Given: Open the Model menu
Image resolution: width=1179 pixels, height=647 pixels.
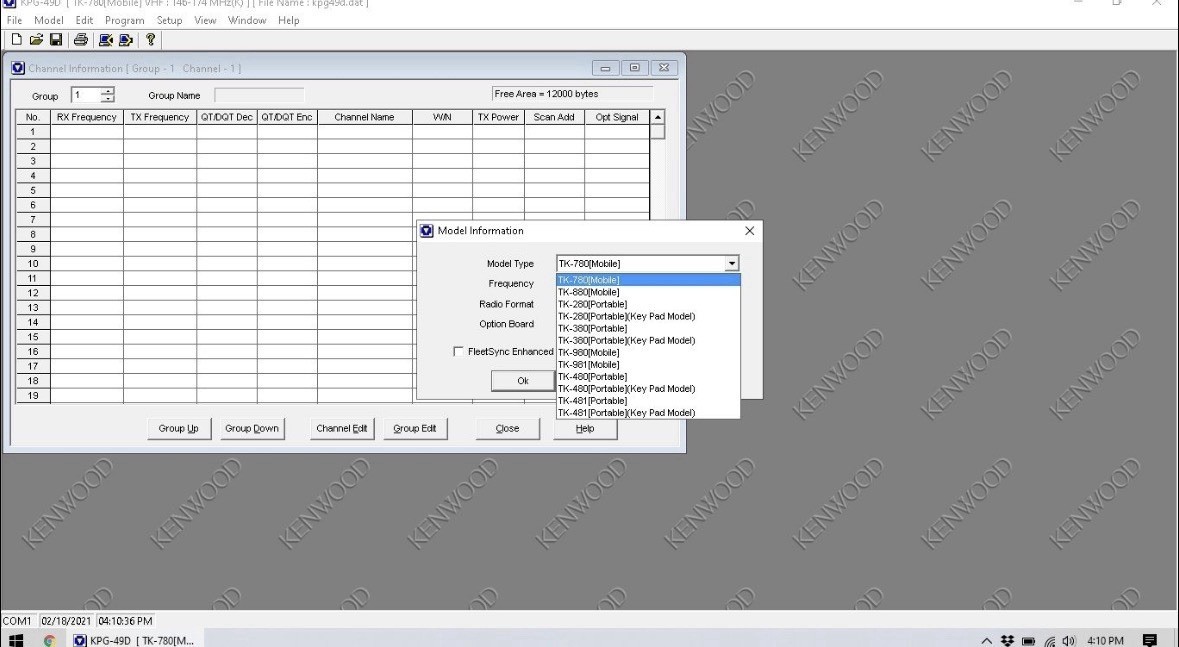Looking at the screenshot, I should click(49, 20).
